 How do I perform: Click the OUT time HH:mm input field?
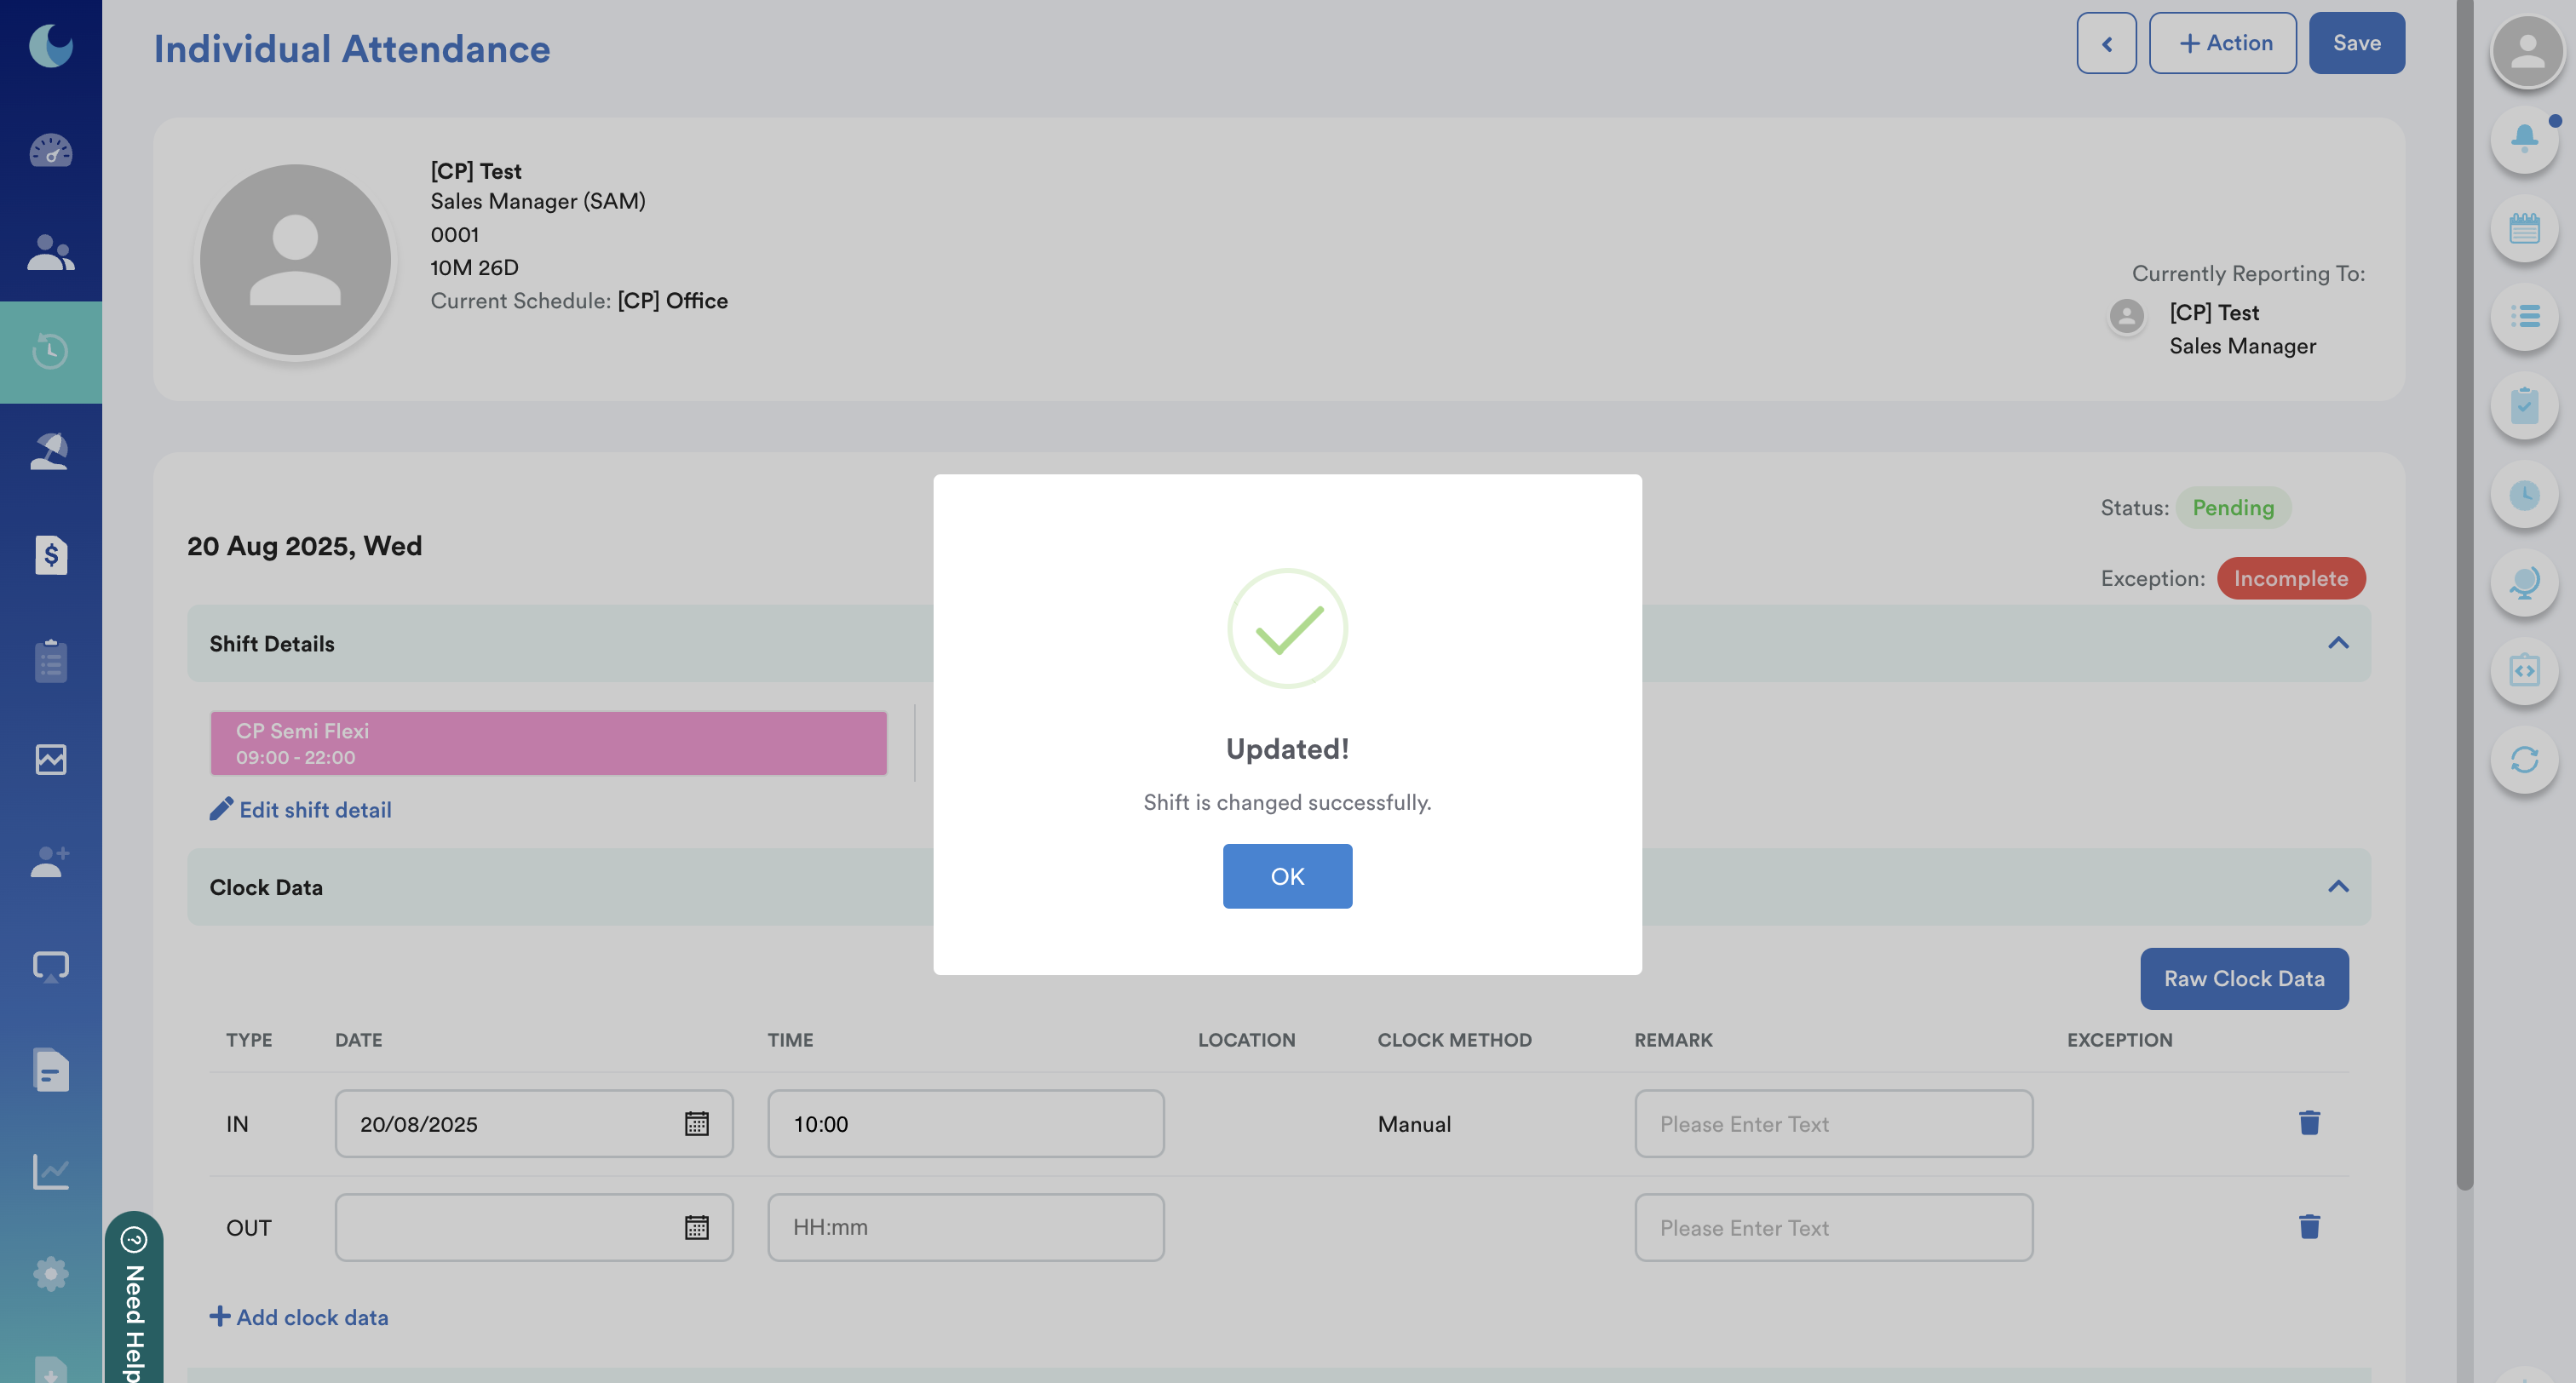[965, 1227]
